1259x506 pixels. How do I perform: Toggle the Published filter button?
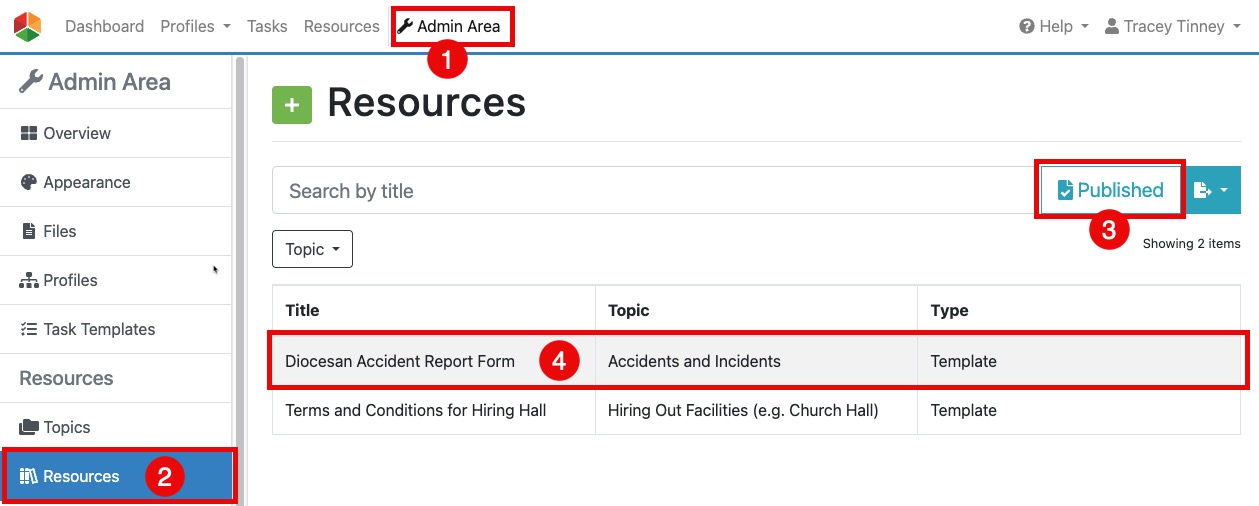pyautogui.click(x=1111, y=190)
